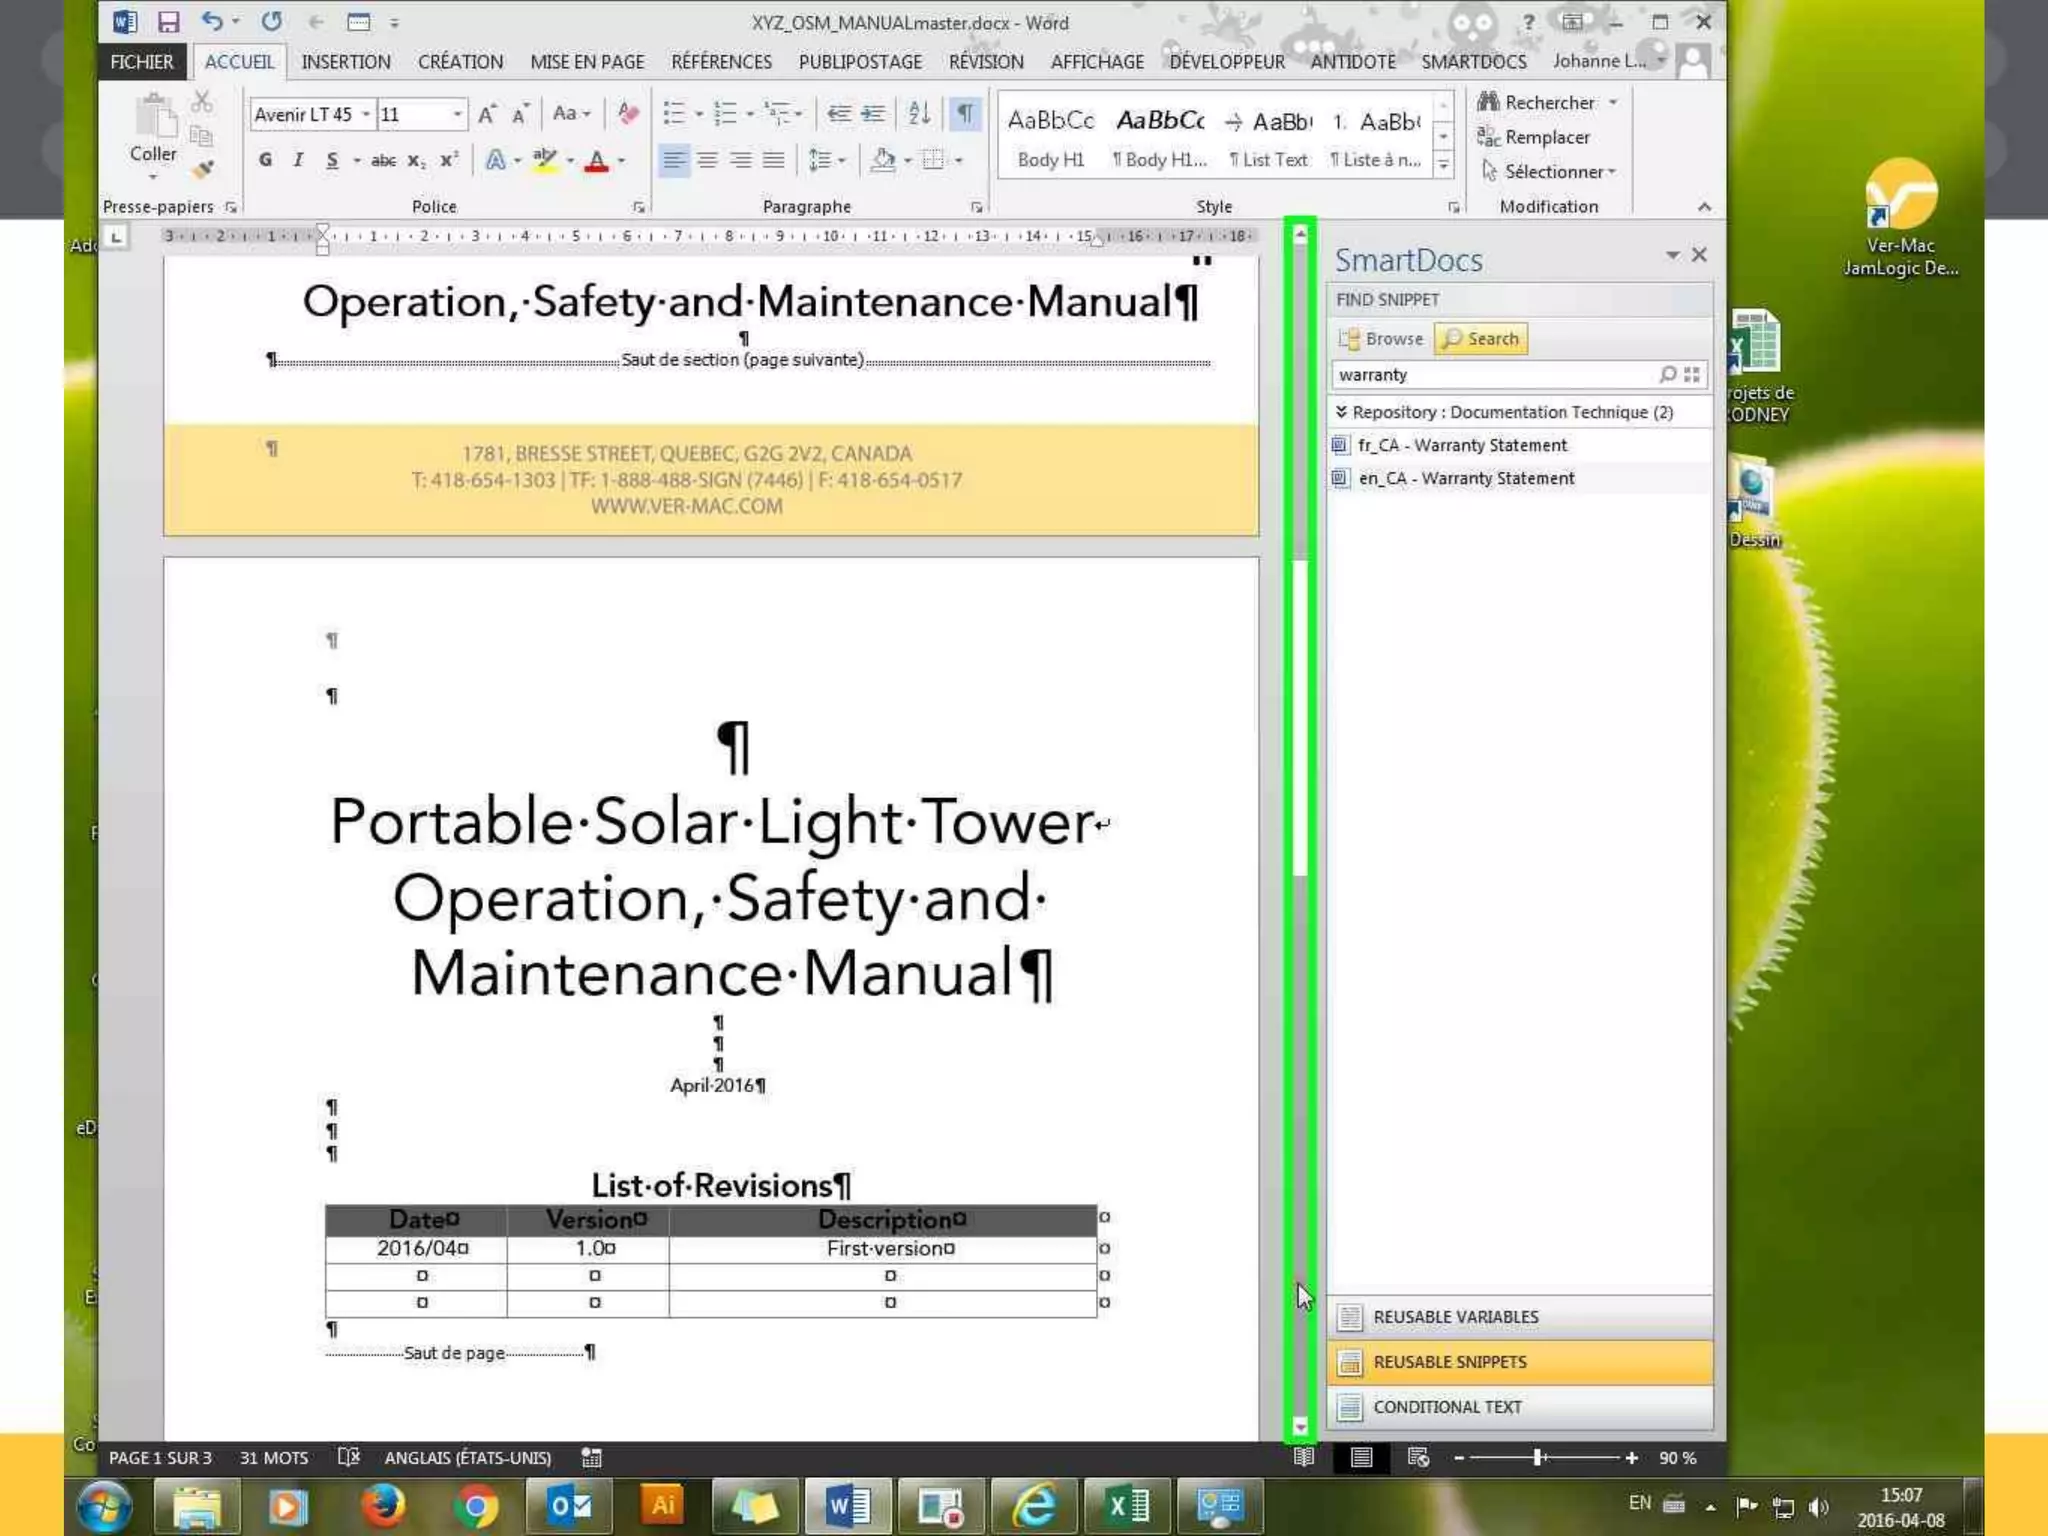Open the REUSABLE VARIABLES panel section
The image size is (2048, 1536).
[1455, 1317]
